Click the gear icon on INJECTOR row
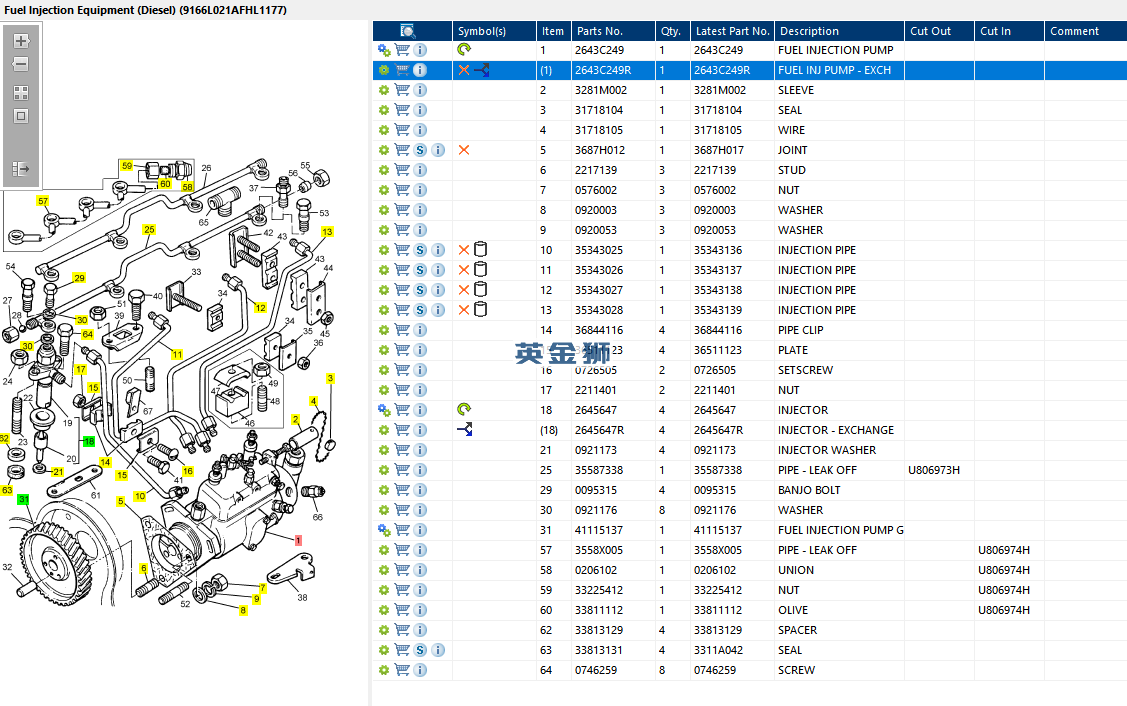Screen dimensions: 1127x706 point(384,410)
